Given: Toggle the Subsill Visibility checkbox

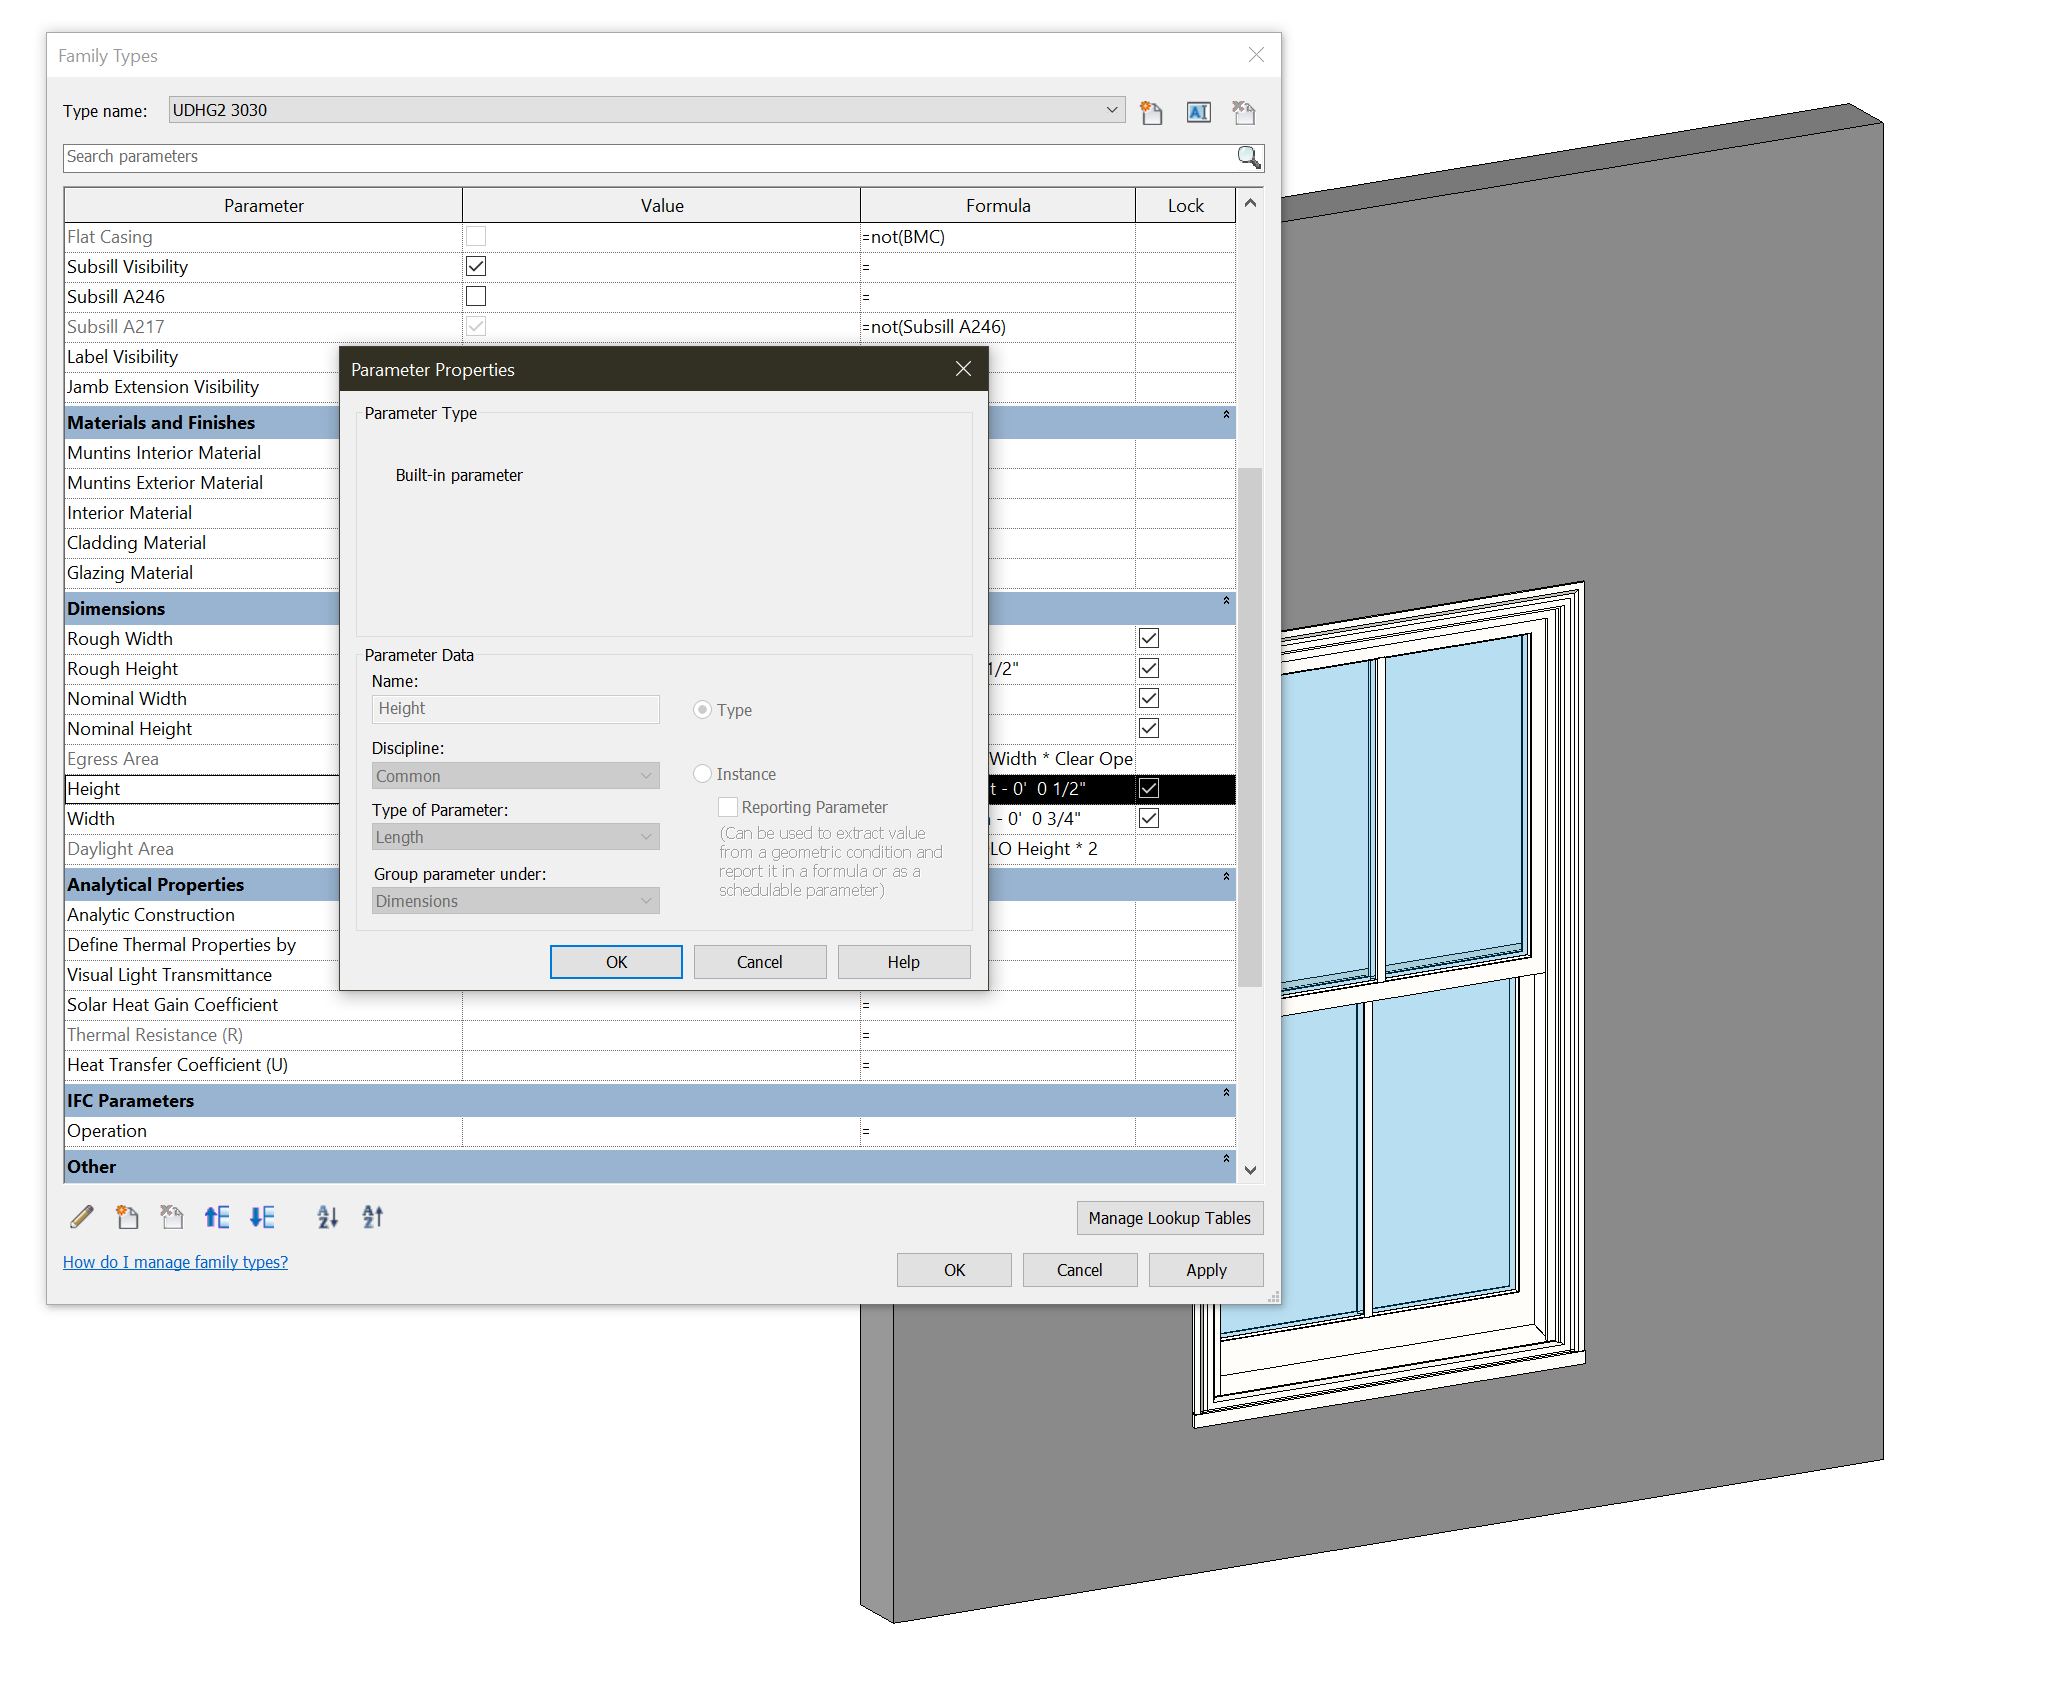Looking at the screenshot, I should click(476, 266).
